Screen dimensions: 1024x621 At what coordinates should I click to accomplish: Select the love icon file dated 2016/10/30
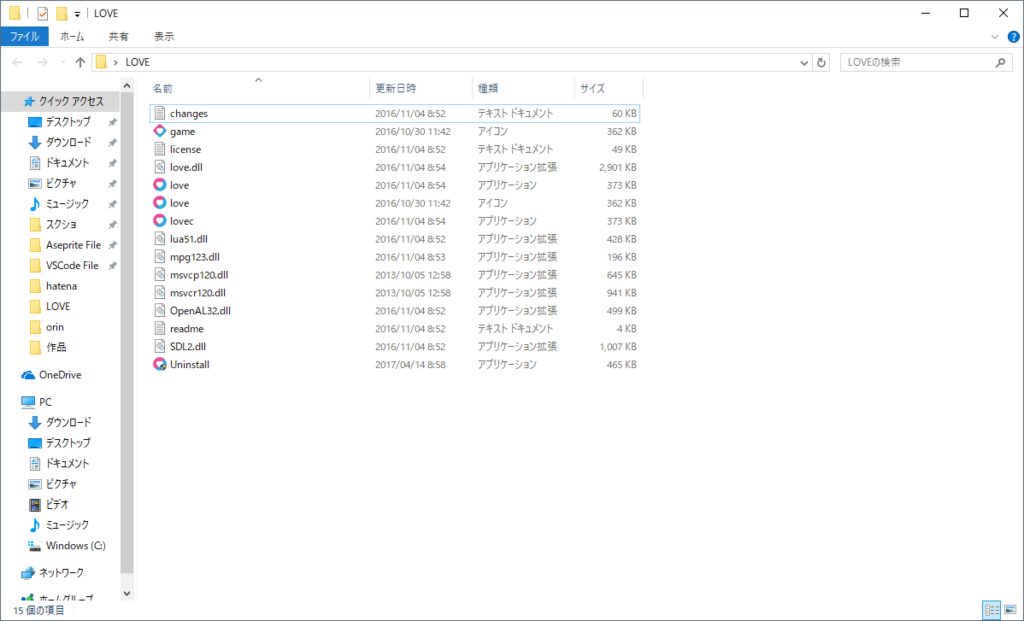click(395, 203)
